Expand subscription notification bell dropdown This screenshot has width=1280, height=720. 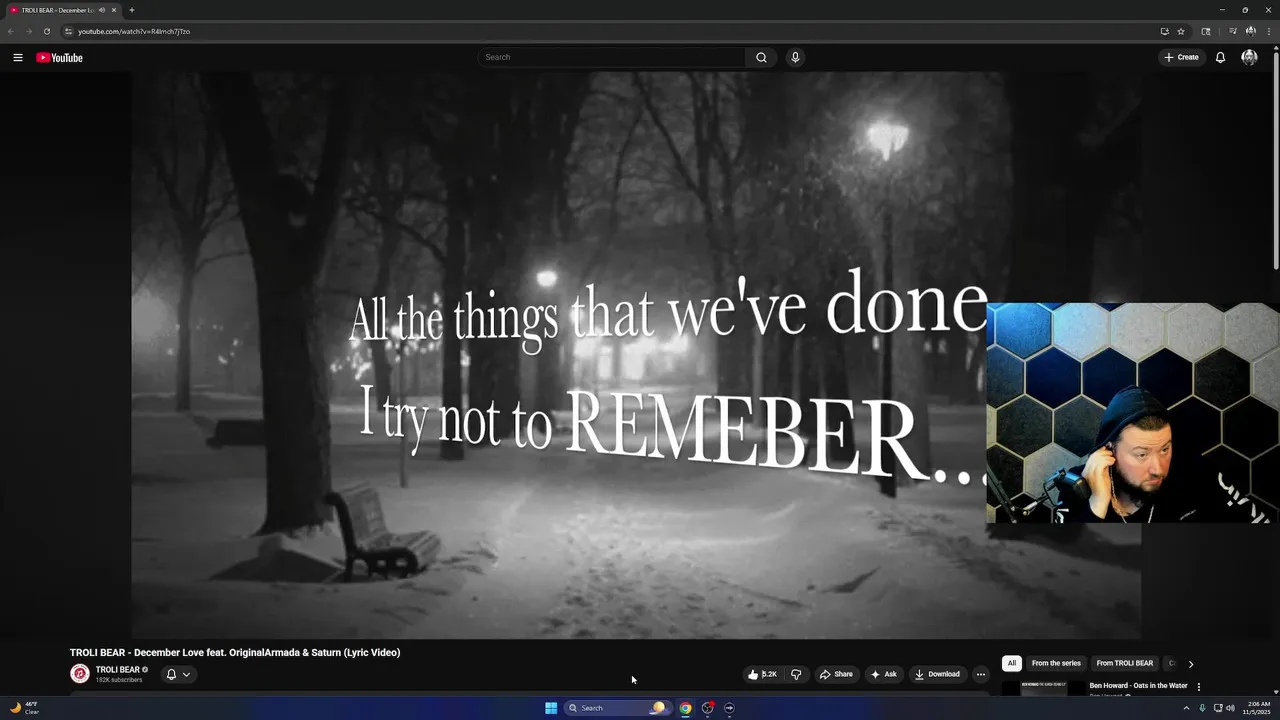click(177, 674)
